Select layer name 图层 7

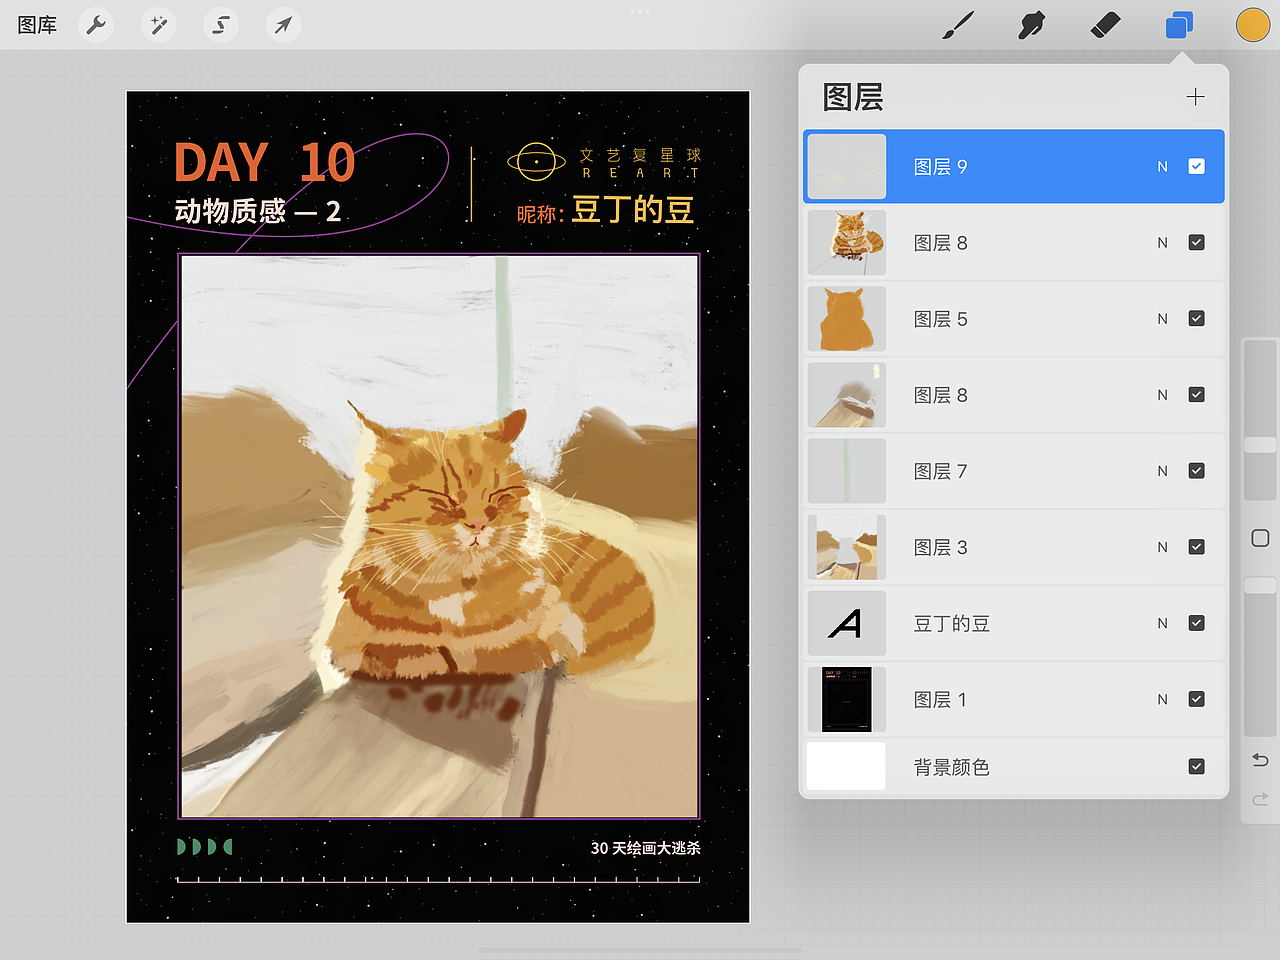click(x=940, y=471)
